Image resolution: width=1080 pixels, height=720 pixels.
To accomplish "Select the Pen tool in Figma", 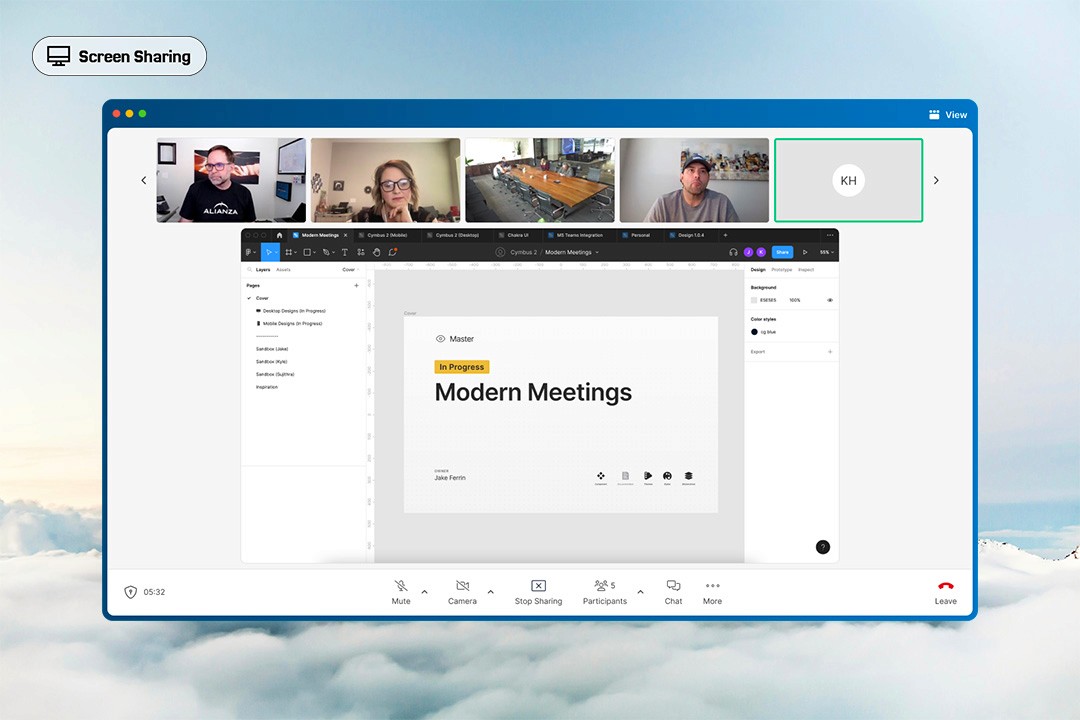I will [328, 252].
